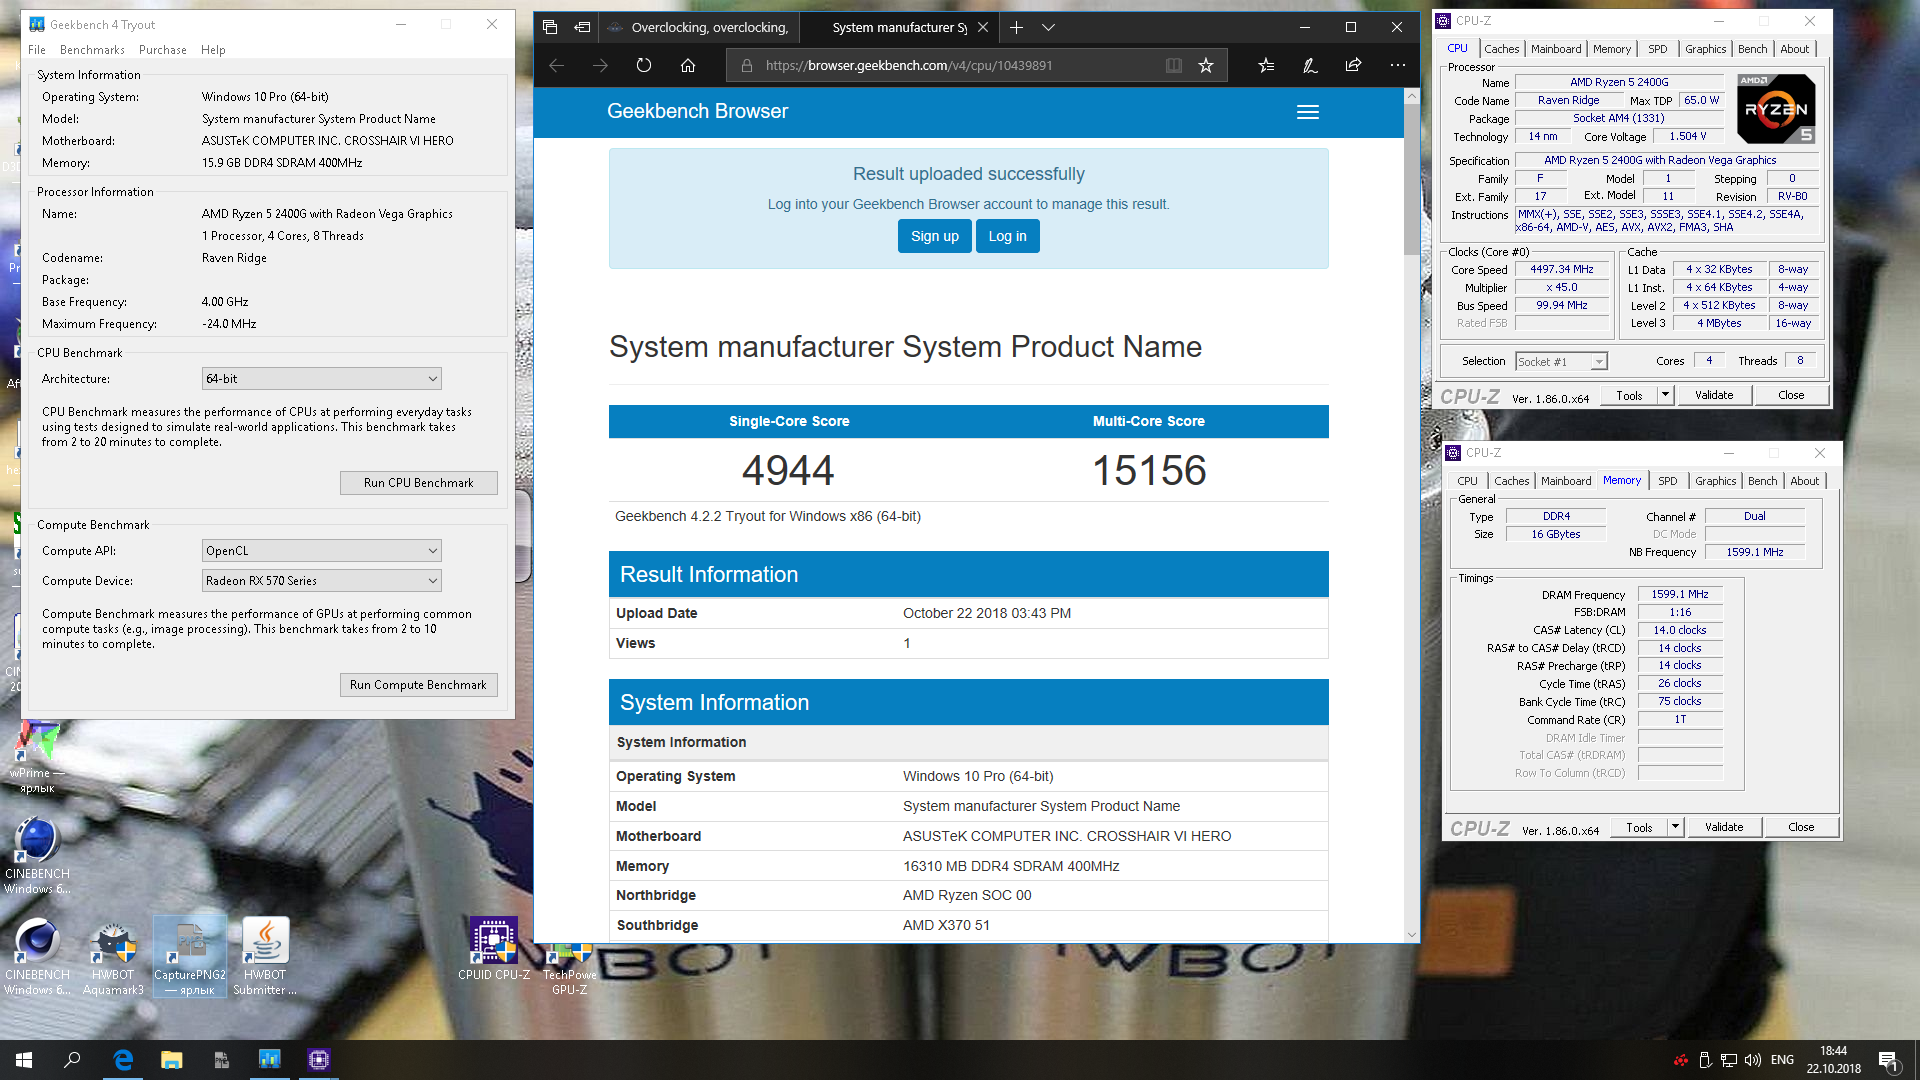This screenshot has width=1920, height=1080.
Task: Select CPU tab in lower CPU-Z window
Action: (1467, 481)
